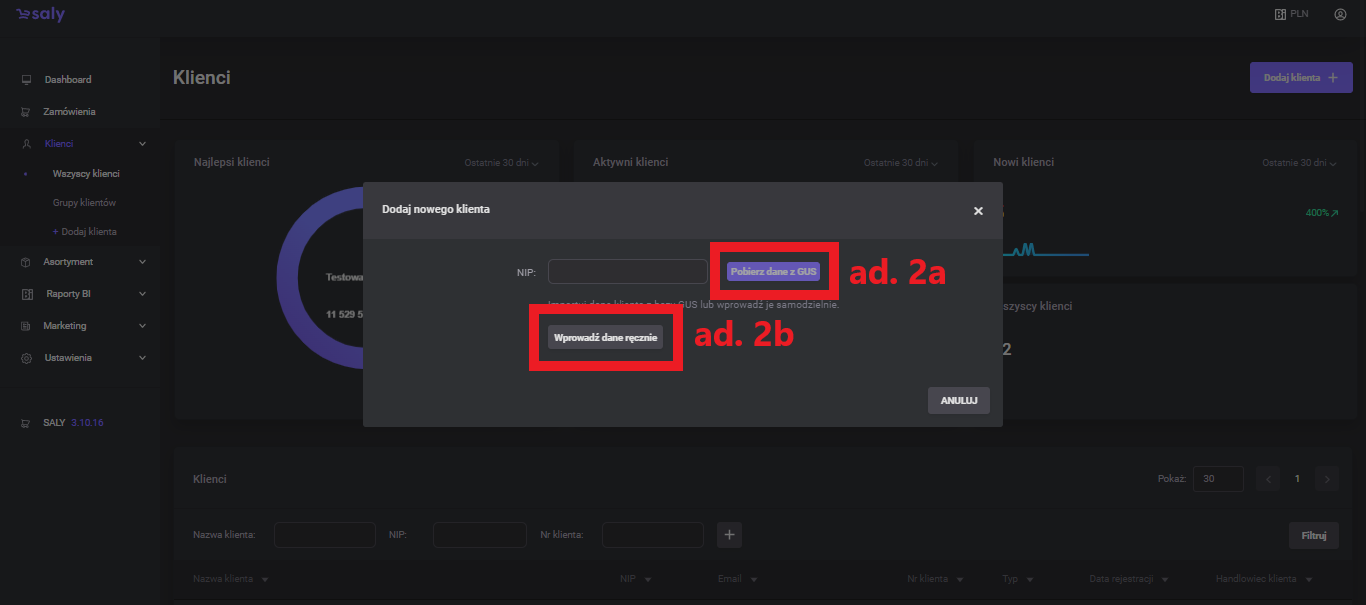Open the user account profile icon
The width and height of the screenshot is (1366, 605).
point(1340,15)
